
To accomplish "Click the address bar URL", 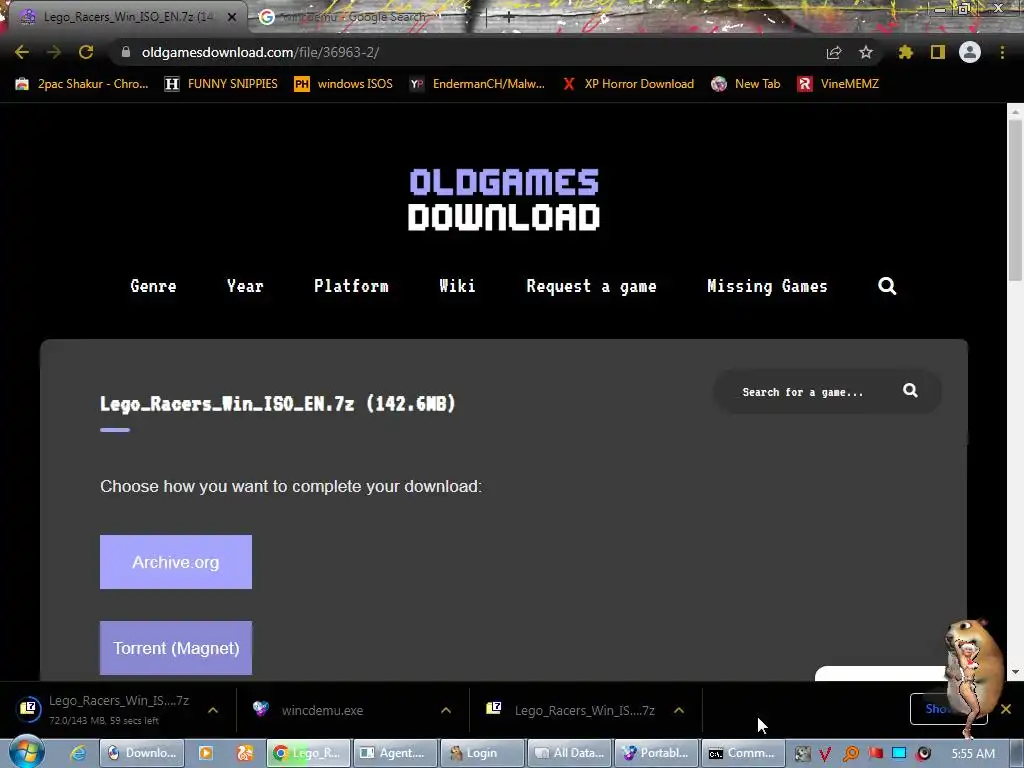I will coord(260,52).
